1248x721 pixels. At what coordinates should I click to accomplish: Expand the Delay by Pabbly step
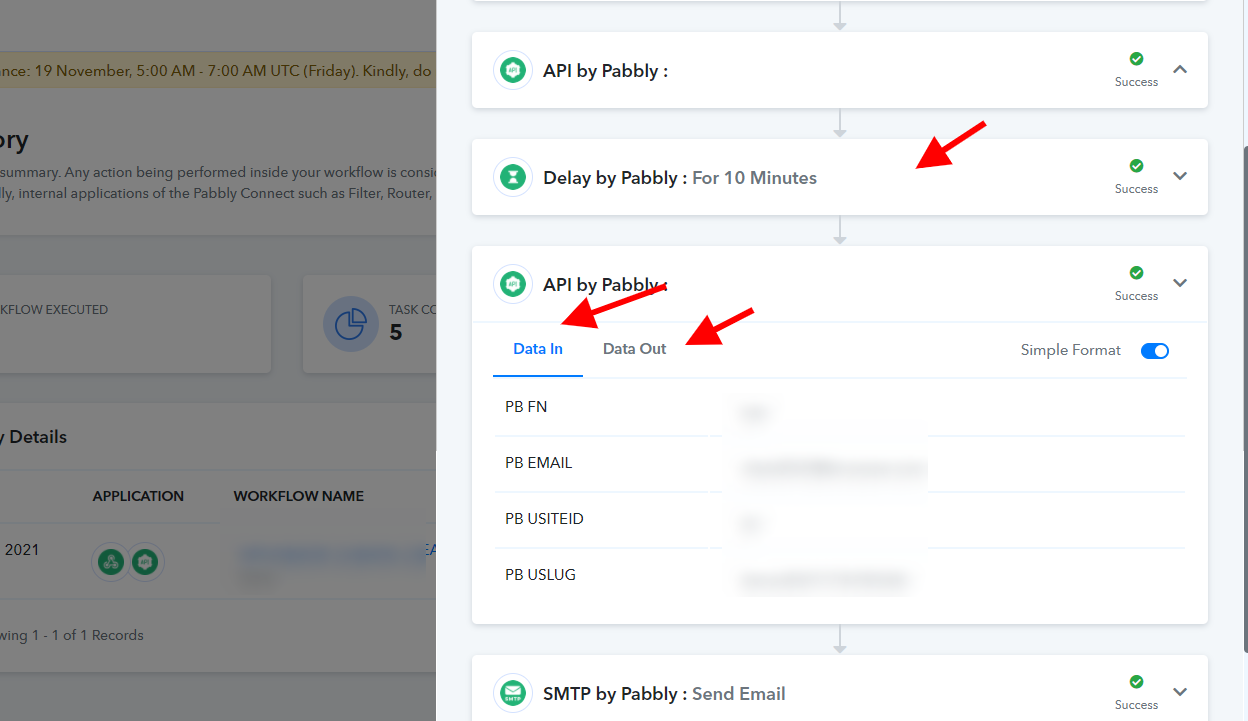click(x=1180, y=176)
